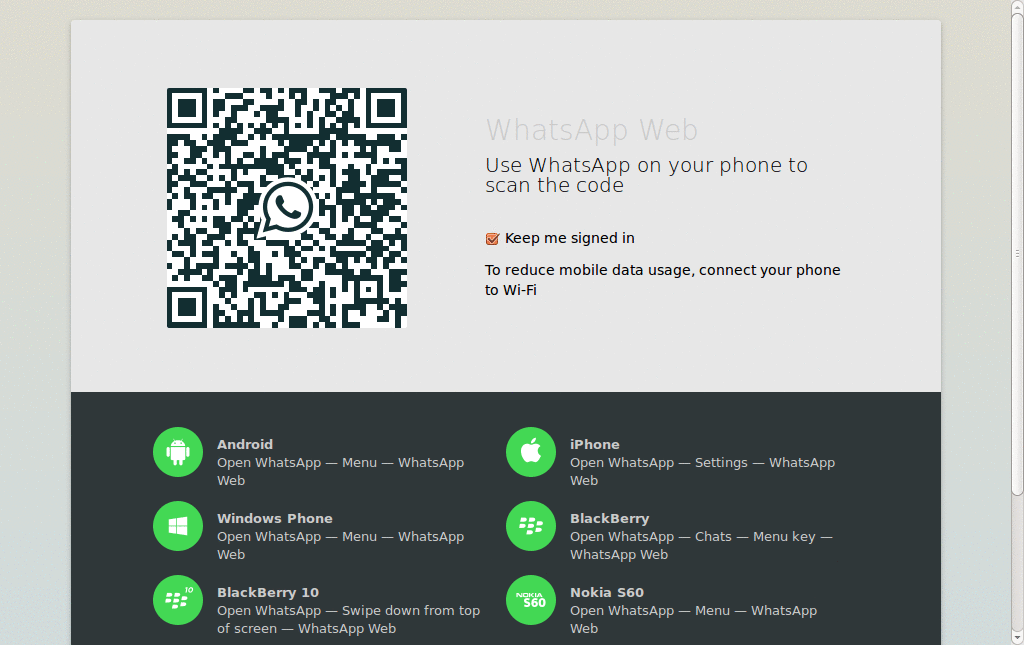Select the BlackBerry 10 icon

point(178,600)
